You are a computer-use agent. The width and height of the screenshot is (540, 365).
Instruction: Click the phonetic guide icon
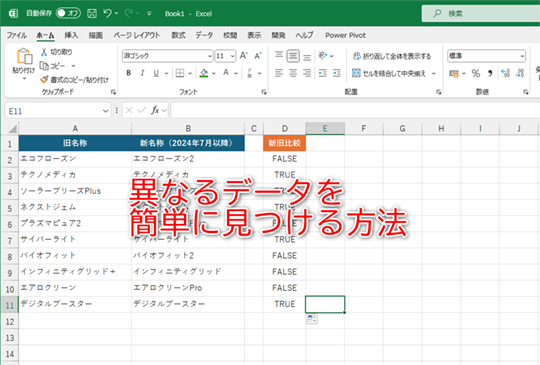coord(249,73)
